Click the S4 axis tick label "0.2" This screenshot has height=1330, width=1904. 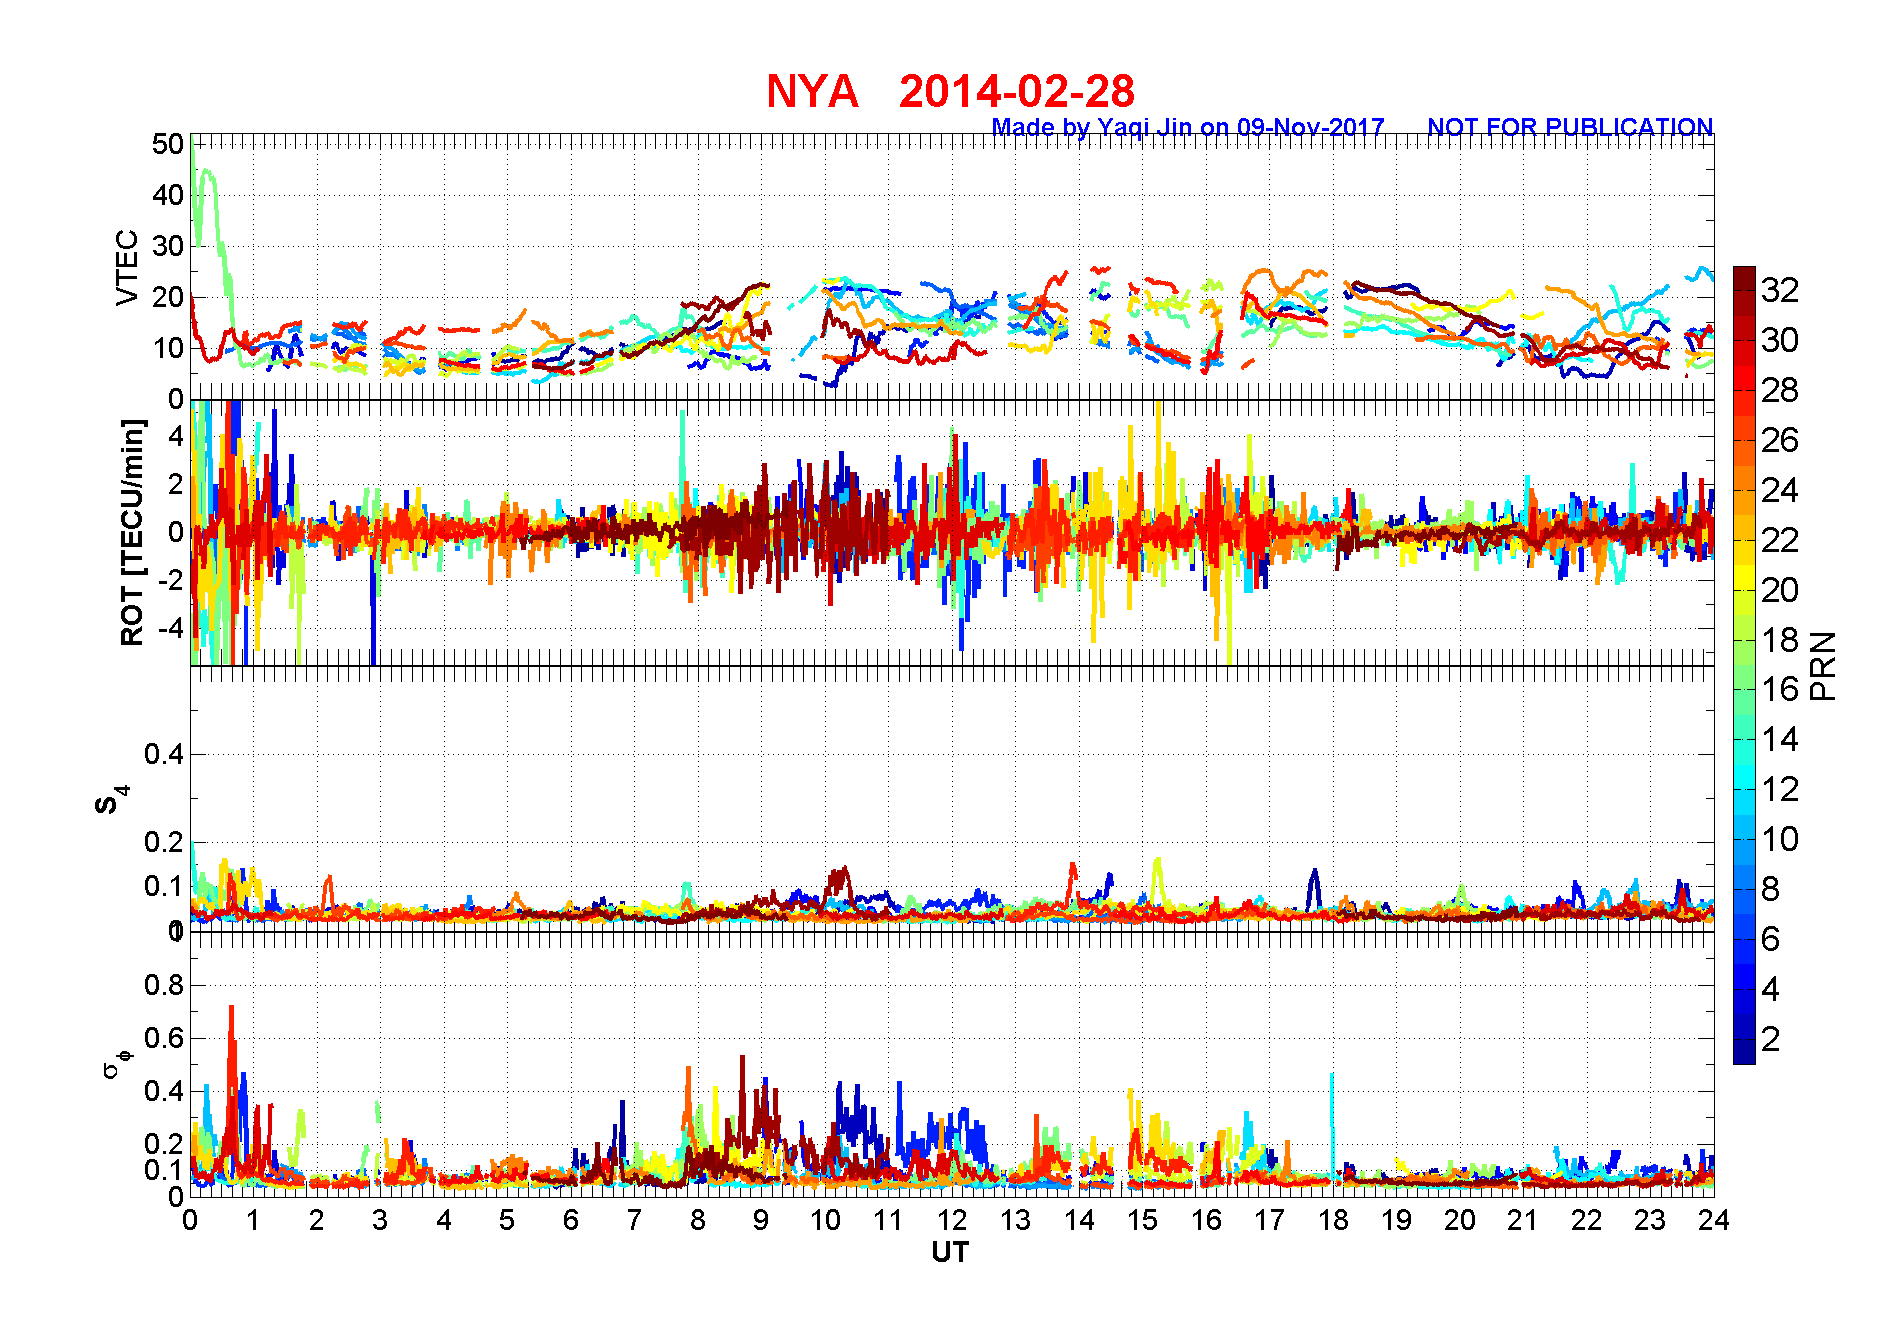click(x=164, y=842)
